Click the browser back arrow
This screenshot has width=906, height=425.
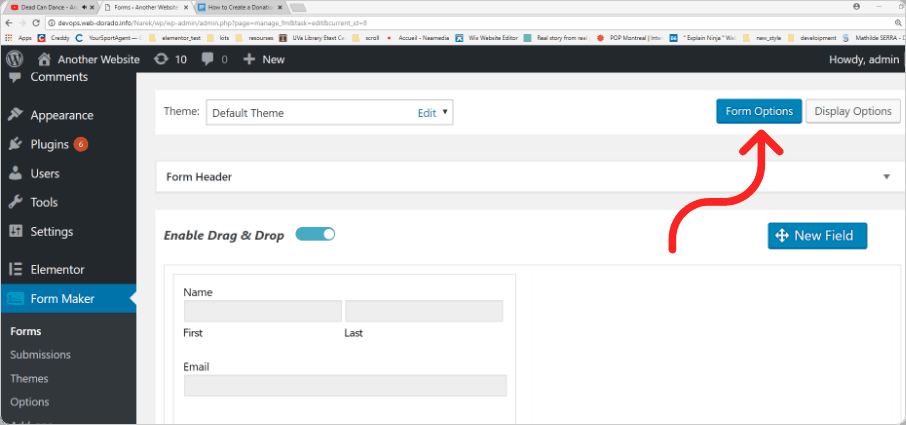point(9,23)
